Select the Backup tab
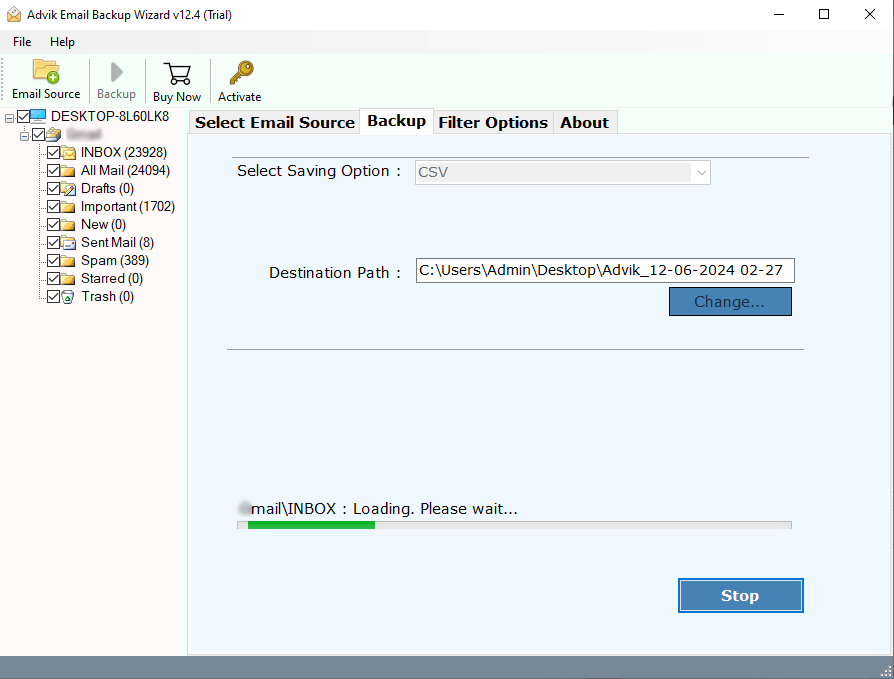Image resolution: width=894 pixels, height=679 pixels. (396, 121)
